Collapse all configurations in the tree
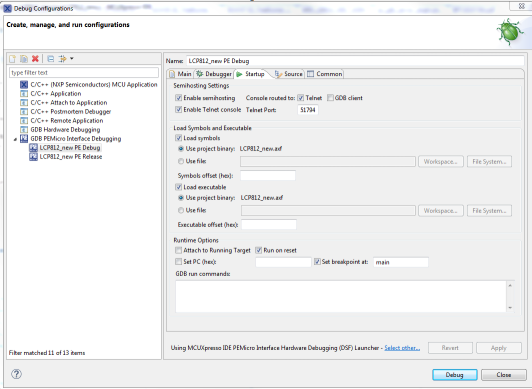 coord(51,59)
